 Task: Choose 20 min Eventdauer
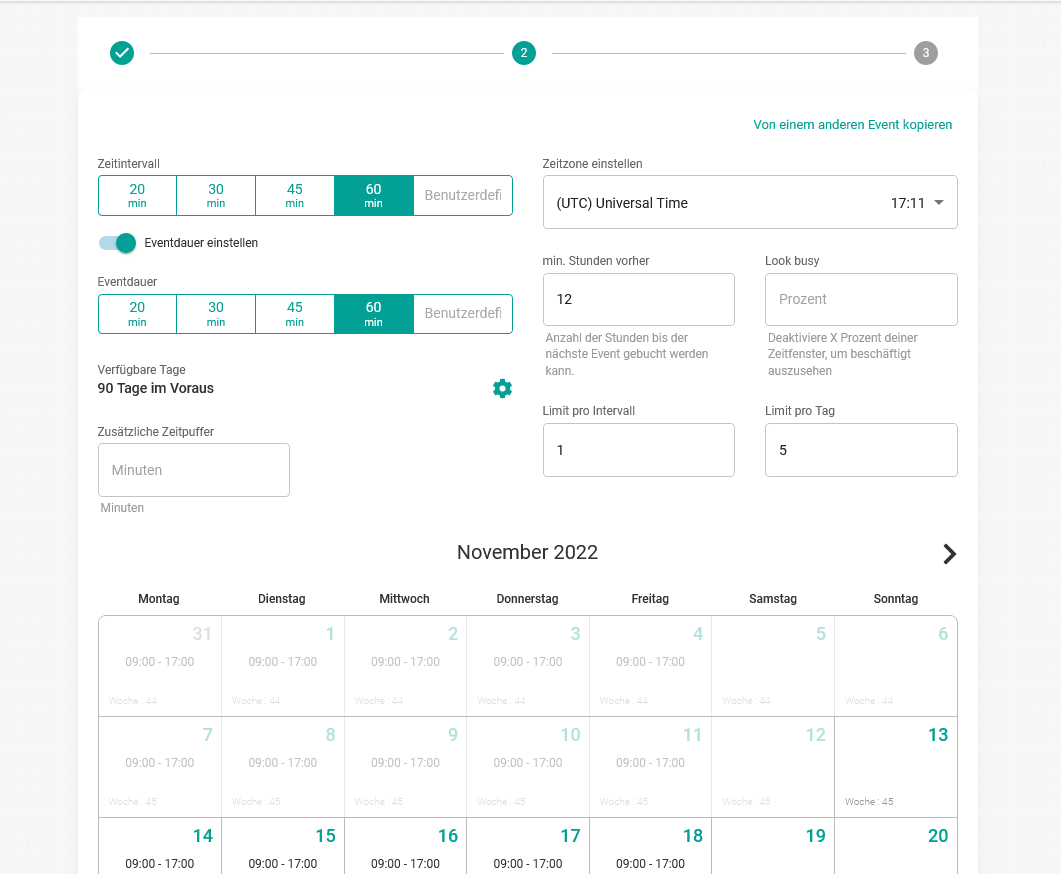[137, 314]
